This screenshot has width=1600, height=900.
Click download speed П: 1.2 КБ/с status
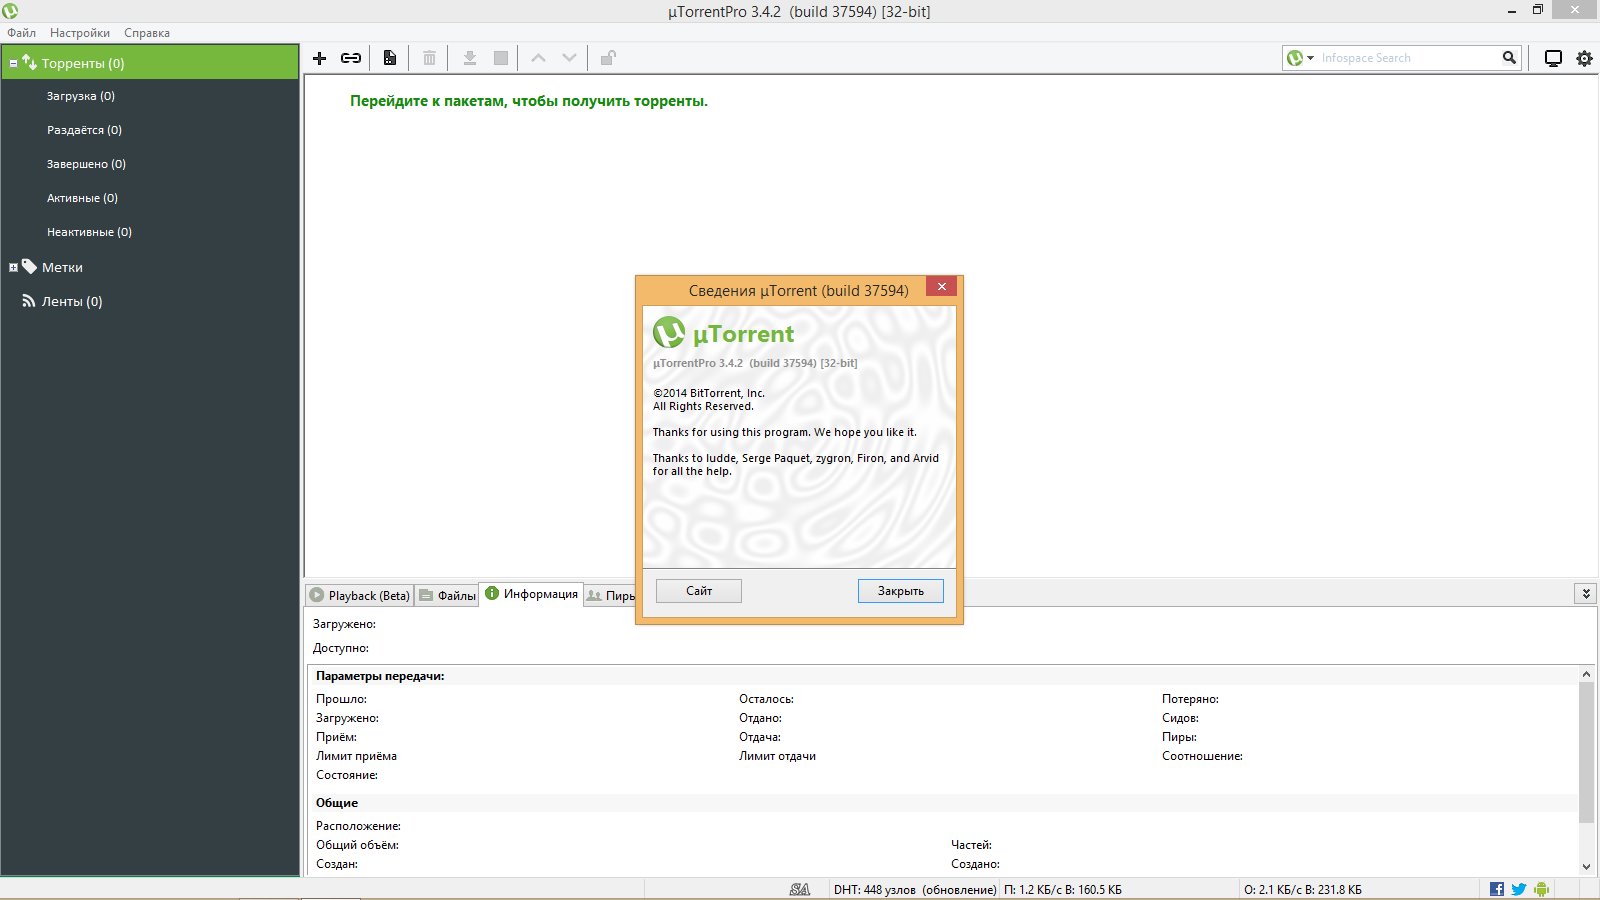(x=1063, y=889)
